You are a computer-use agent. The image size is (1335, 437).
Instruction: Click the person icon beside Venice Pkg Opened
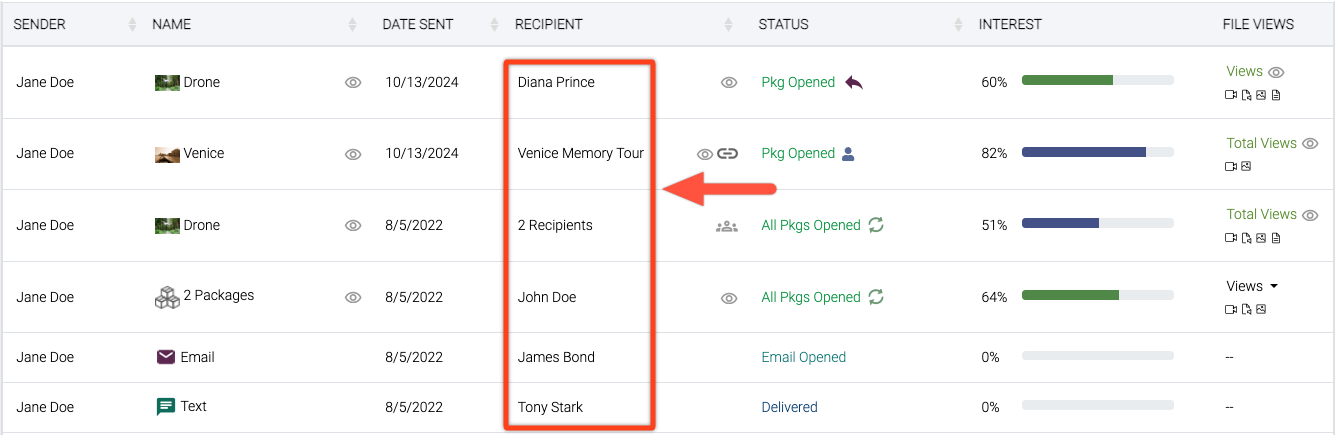pyautogui.click(x=848, y=154)
